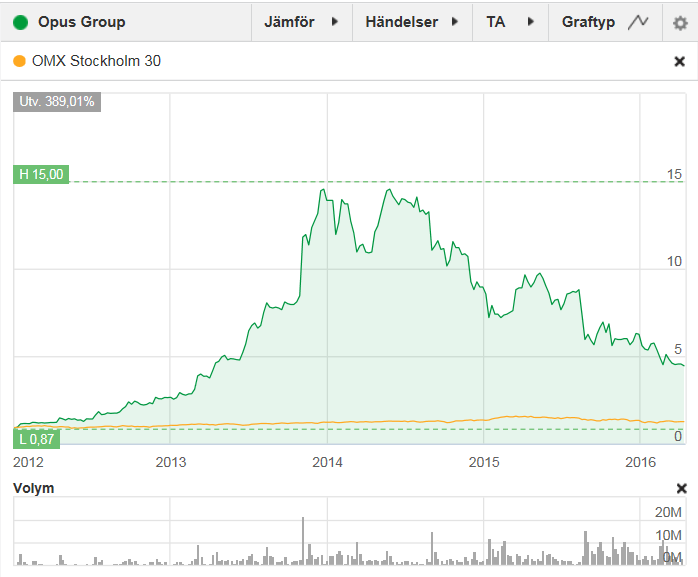Click the price axis value 10
Viewport: 698px width, 577px height.
pyautogui.click(x=674, y=261)
